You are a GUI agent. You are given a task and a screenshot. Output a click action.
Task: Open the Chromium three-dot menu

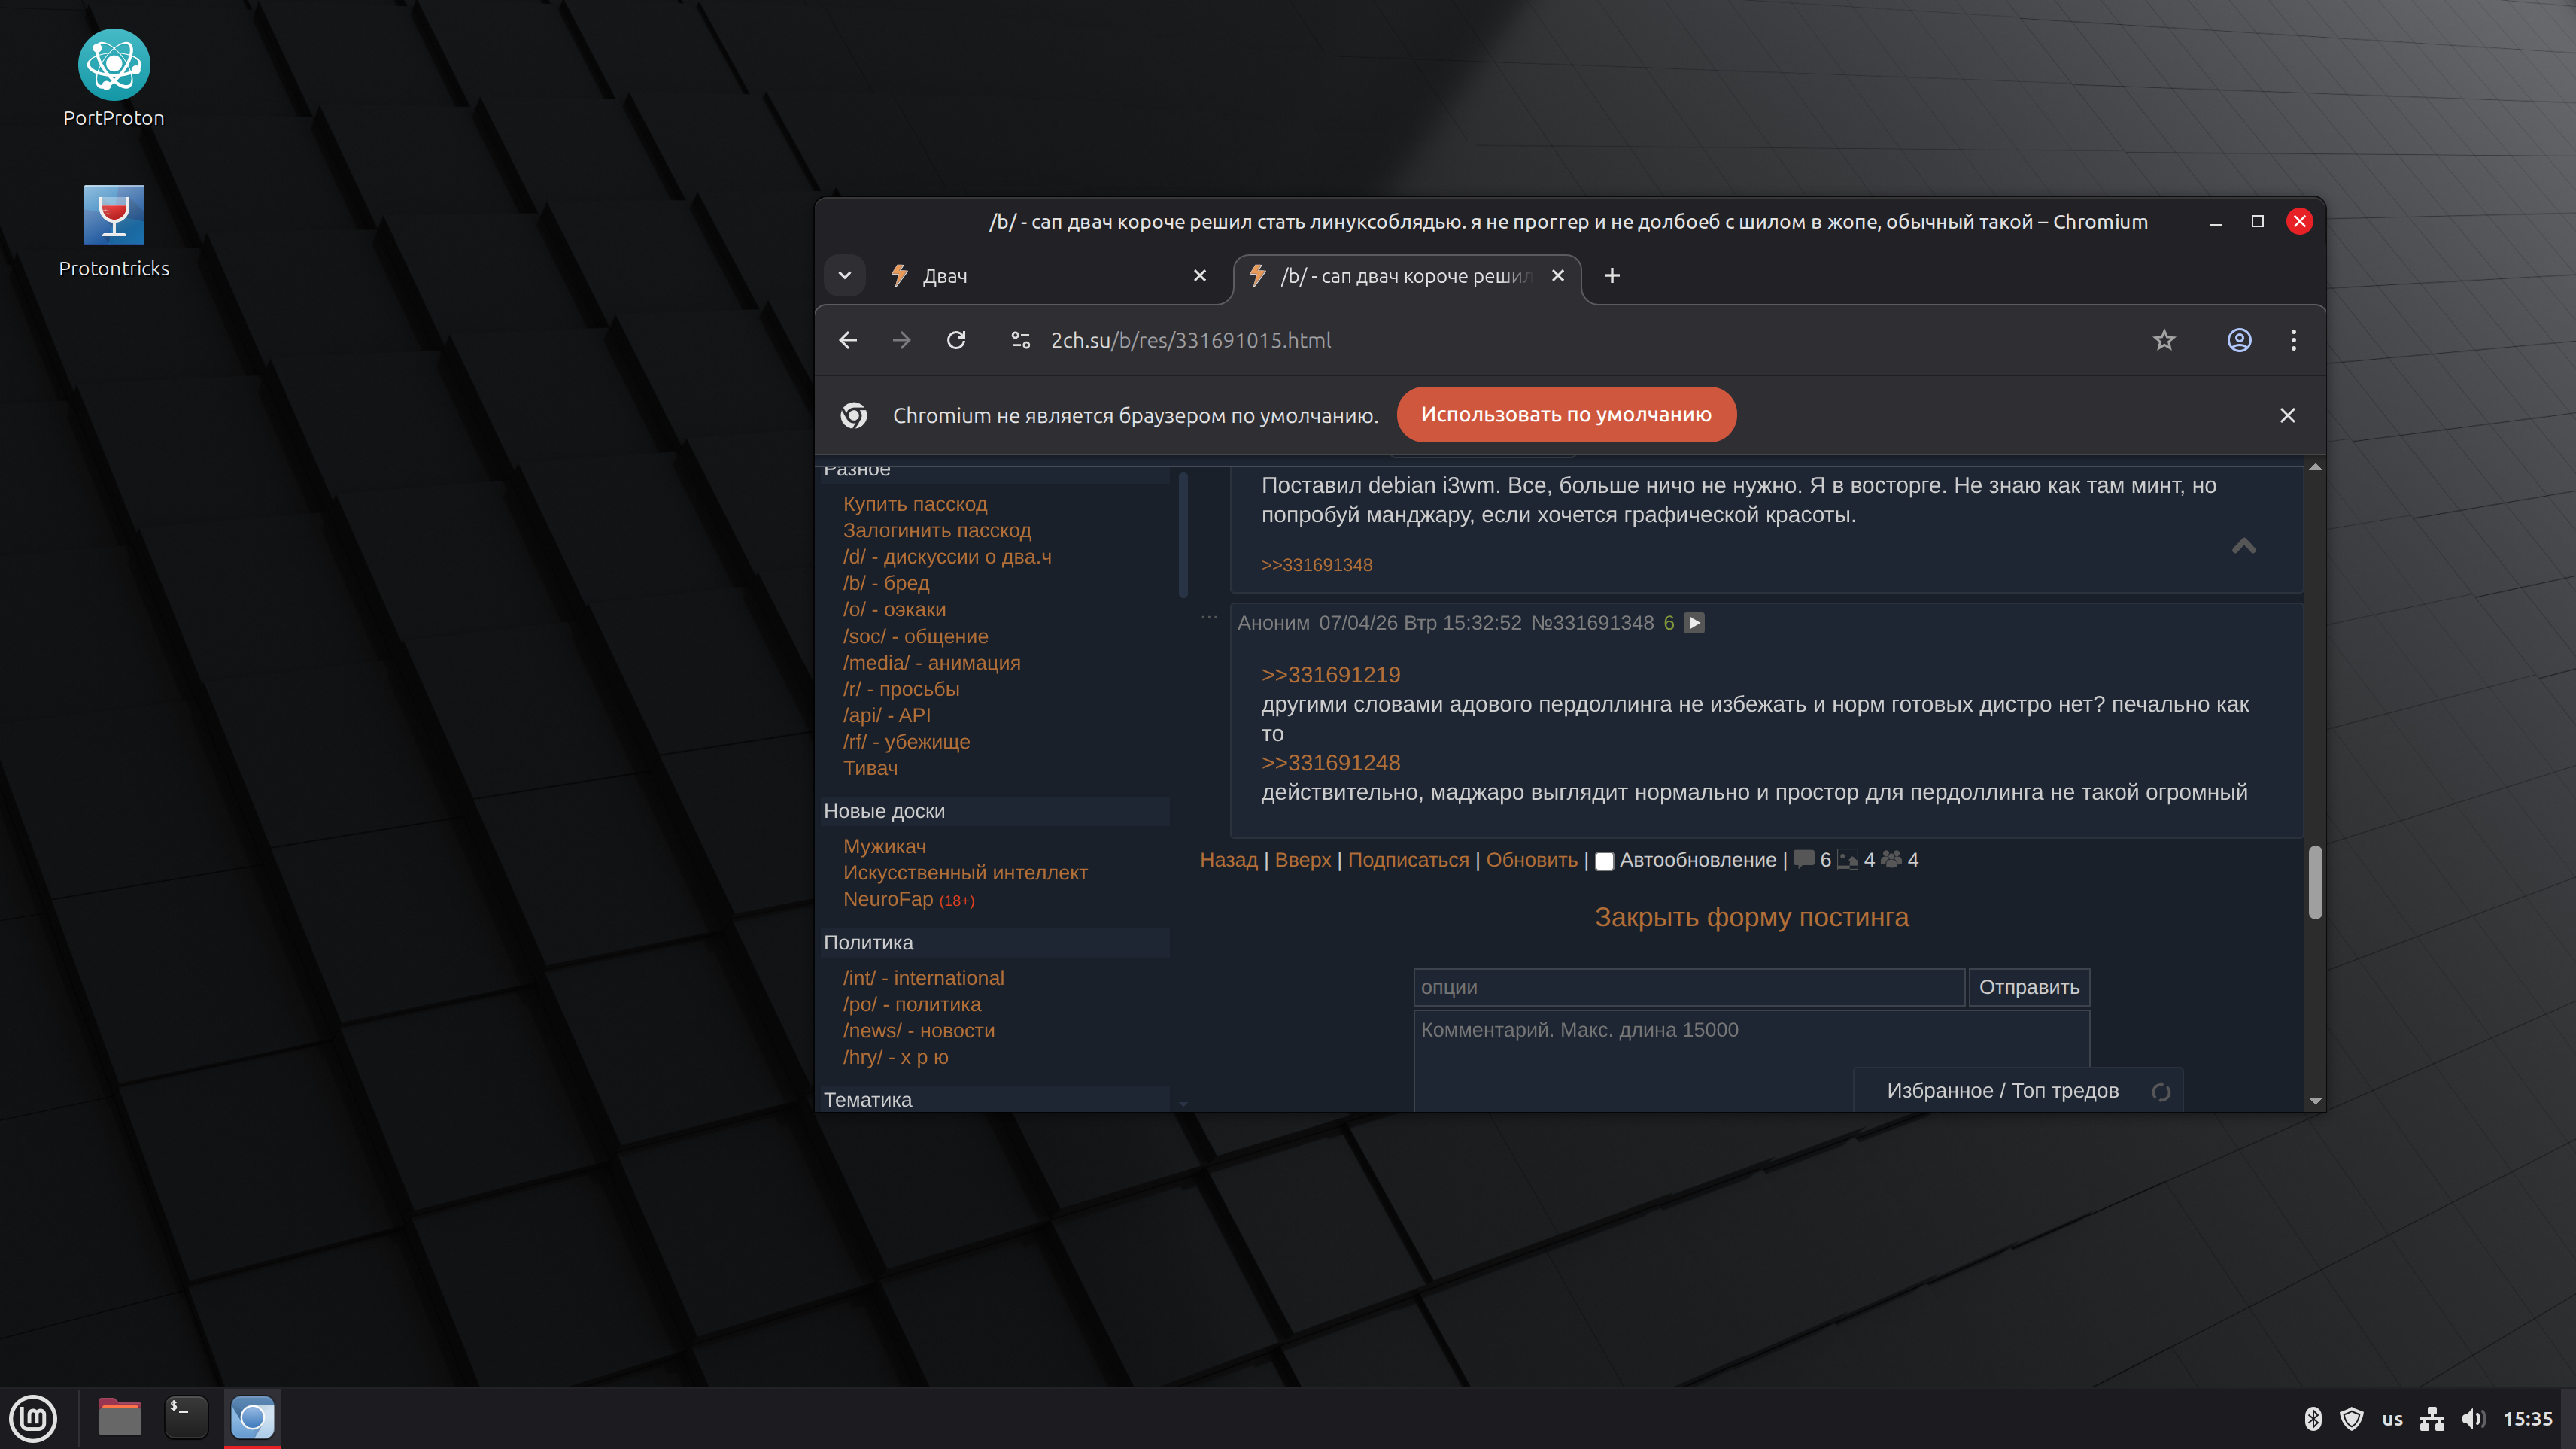tap(2293, 340)
